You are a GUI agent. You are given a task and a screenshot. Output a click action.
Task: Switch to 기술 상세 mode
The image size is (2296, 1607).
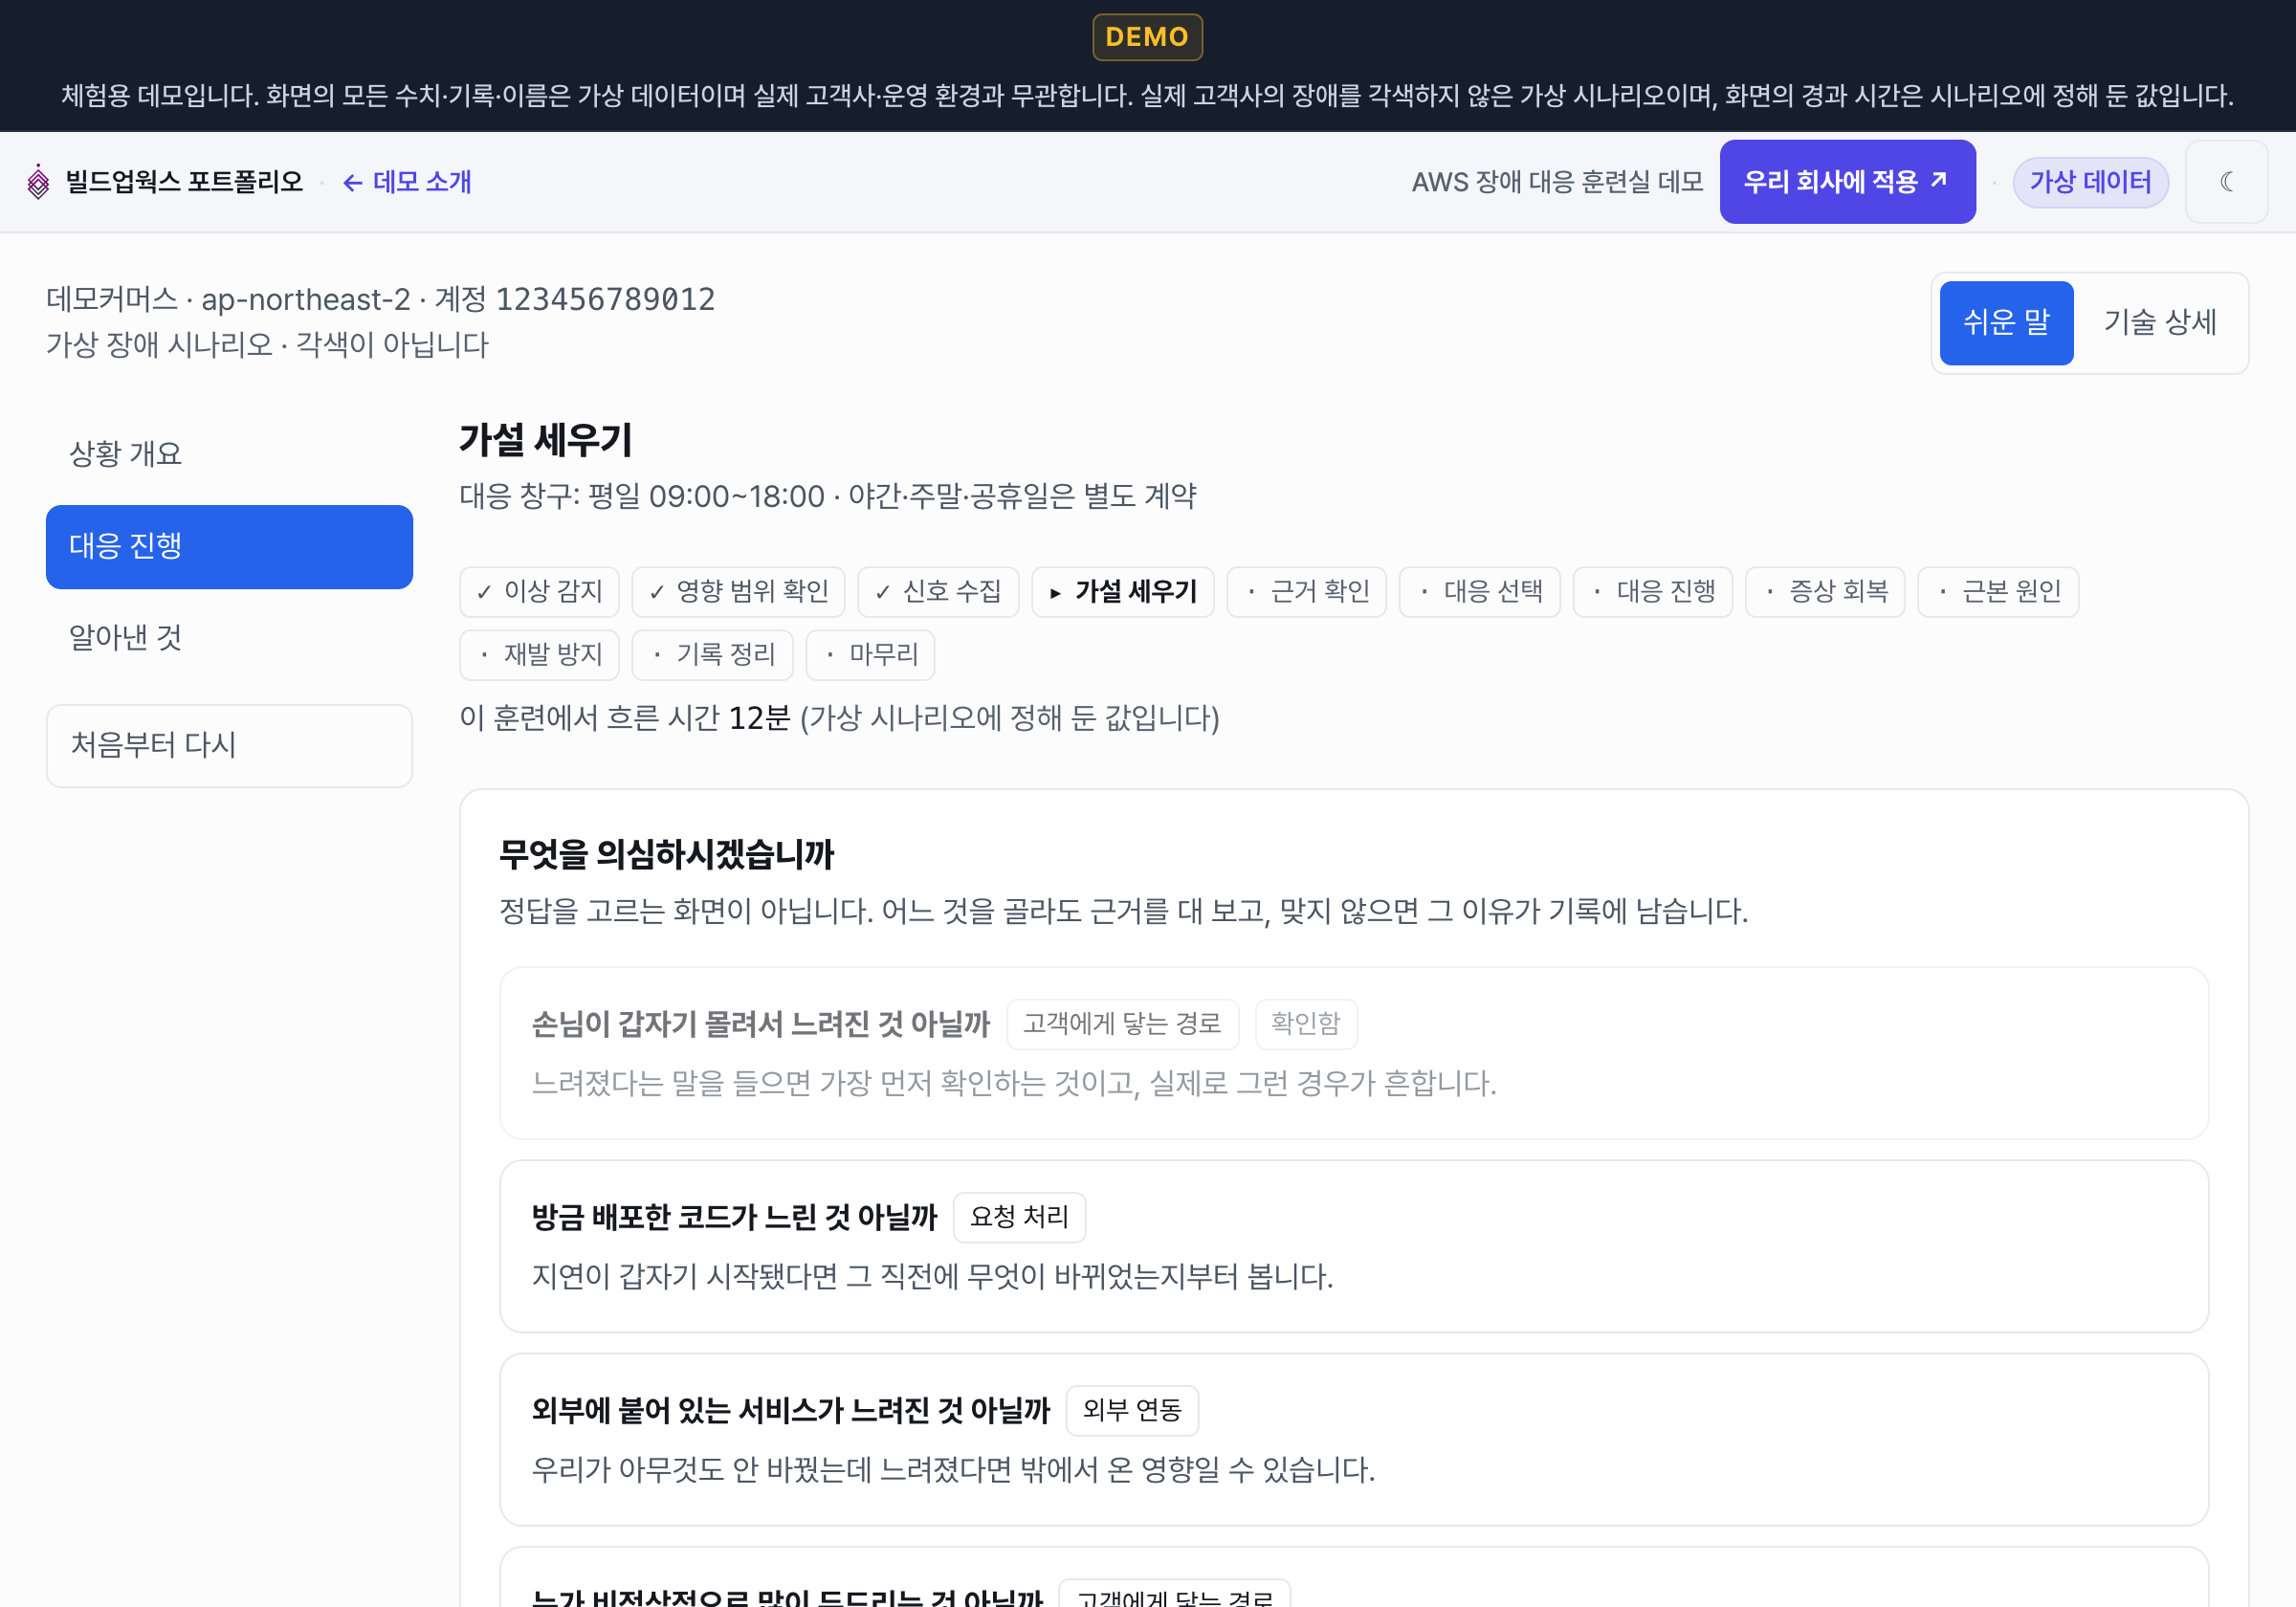tap(2160, 322)
